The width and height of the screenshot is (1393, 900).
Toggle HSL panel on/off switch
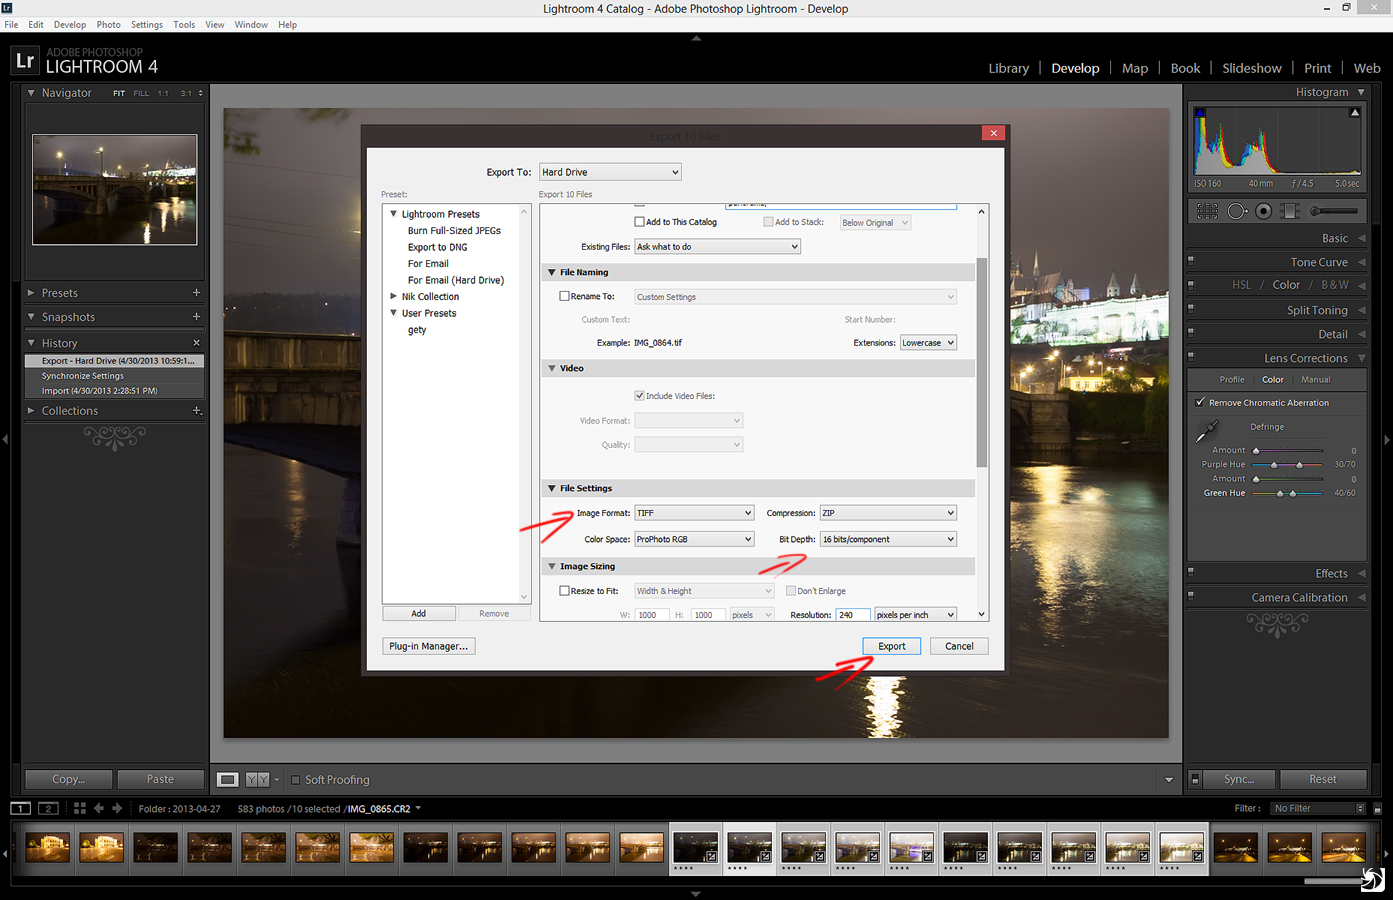point(1191,285)
